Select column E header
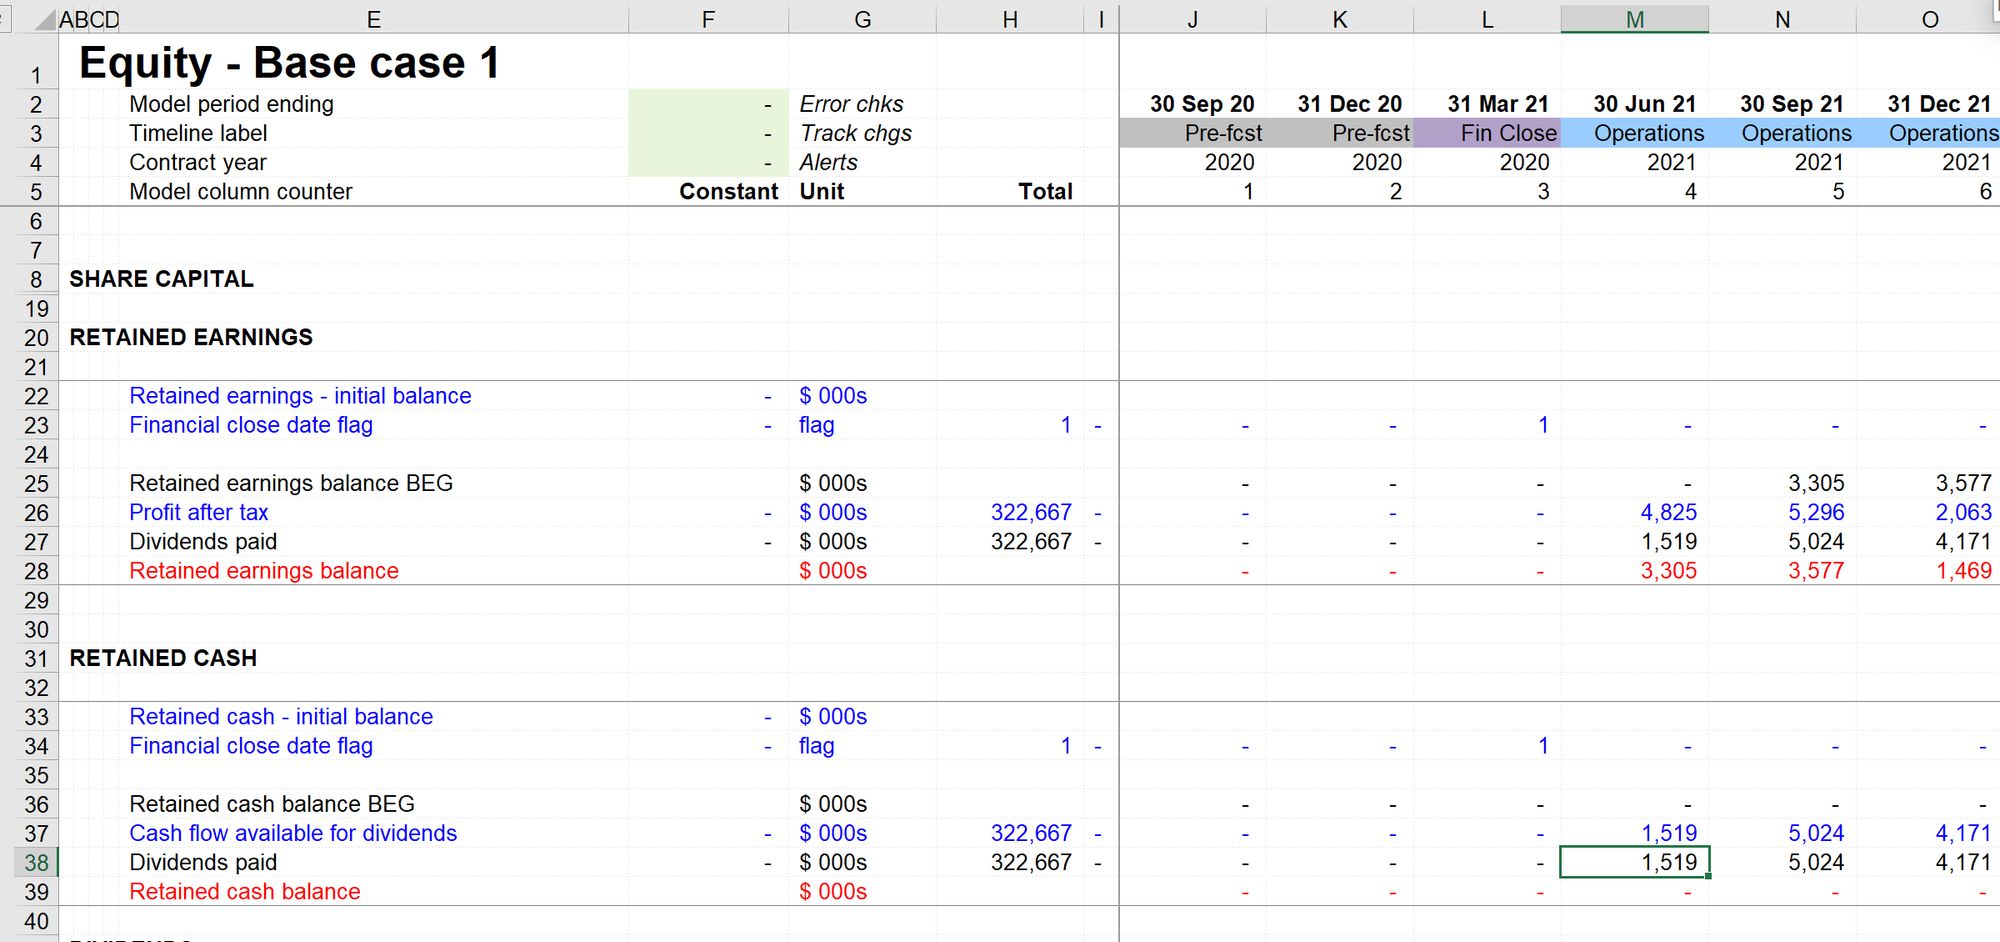The image size is (2000, 942). (x=374, y=19)
